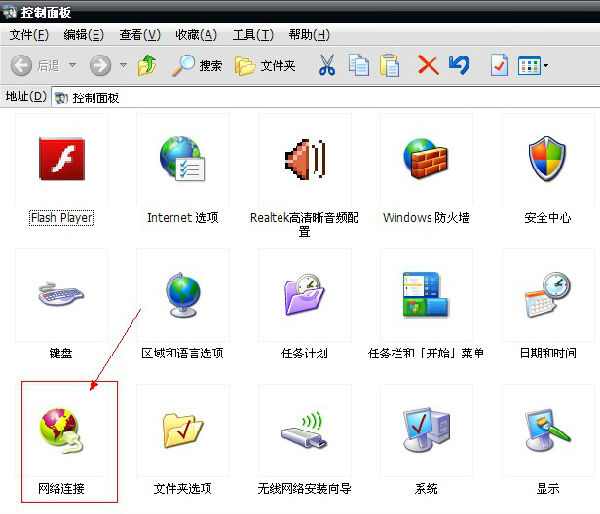Select the 系统 label text
This screenshot has height=514, width=600.
click(x=426, y=489)
